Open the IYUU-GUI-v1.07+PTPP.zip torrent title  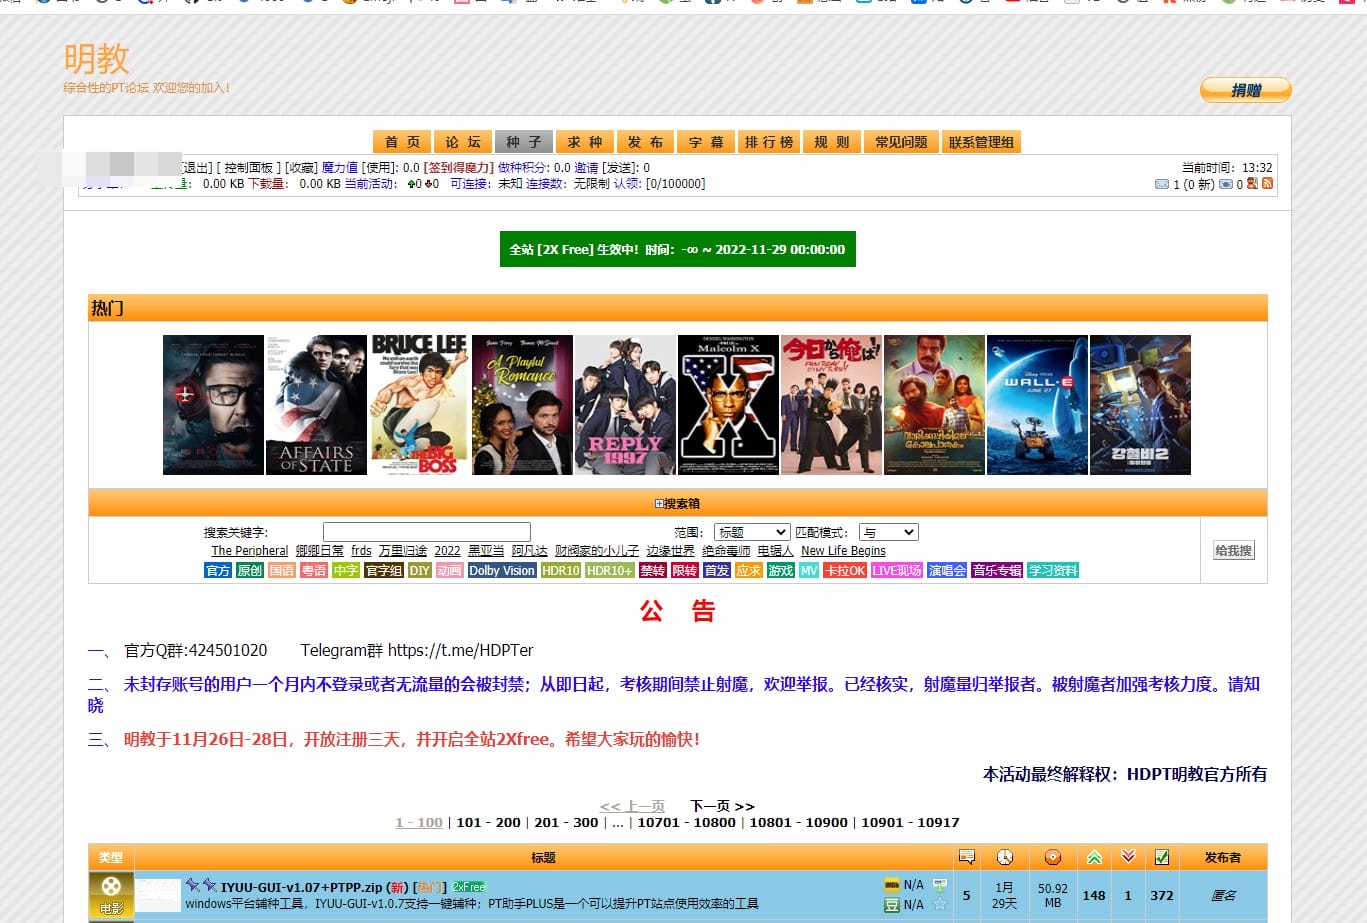tap(302, 887)
